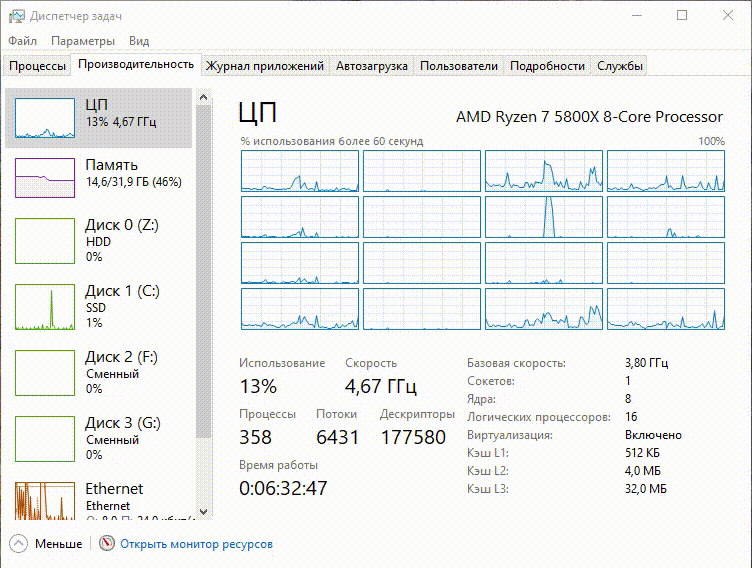
Task: Select Диск 3 (G:) removable entry
Action: tap(98, 439)
